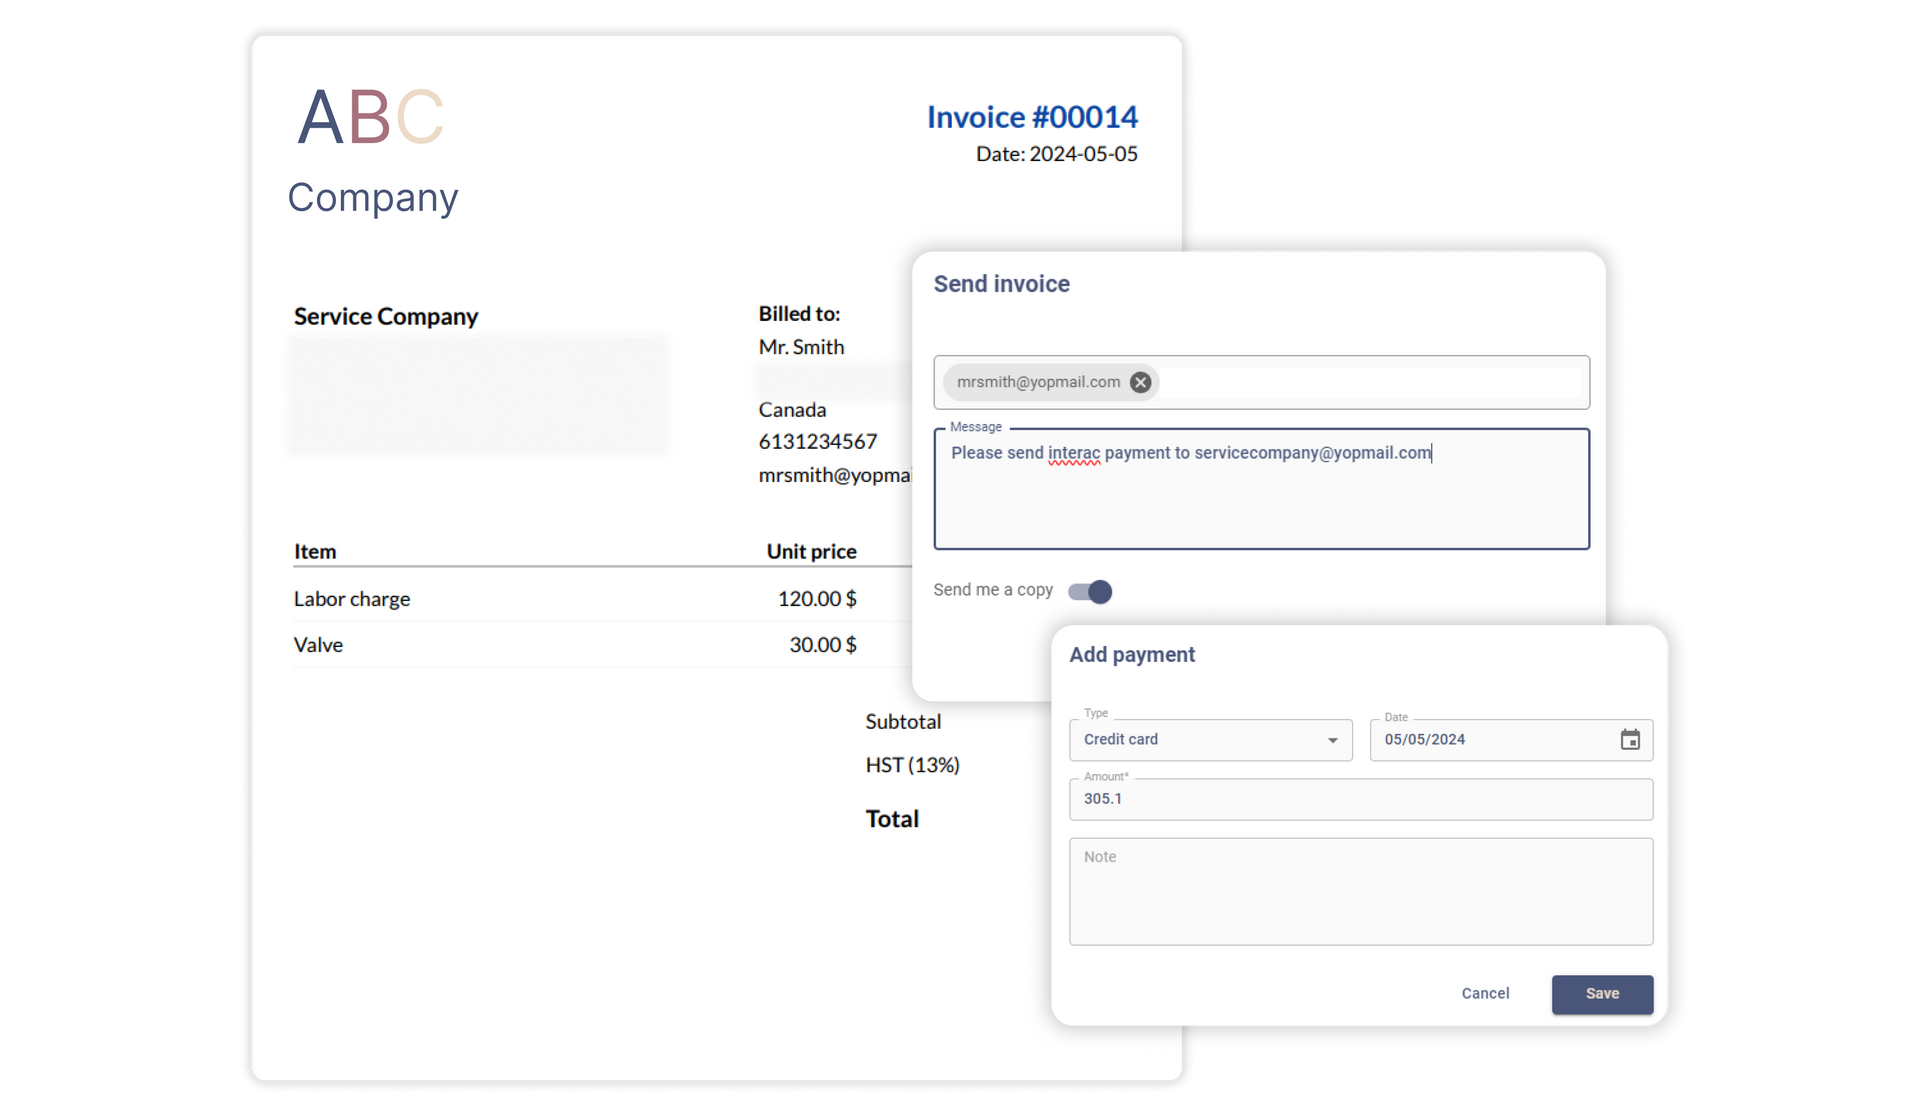Click the Add payment dialog title
1920x1115 pixels.
[1133, 654]
